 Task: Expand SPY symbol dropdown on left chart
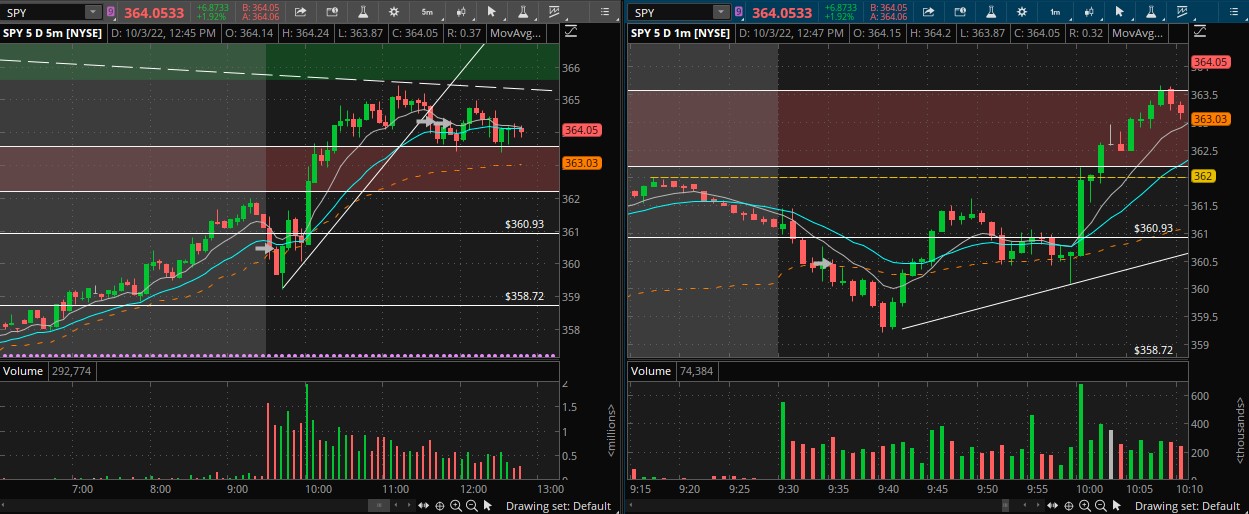(92, 12)
